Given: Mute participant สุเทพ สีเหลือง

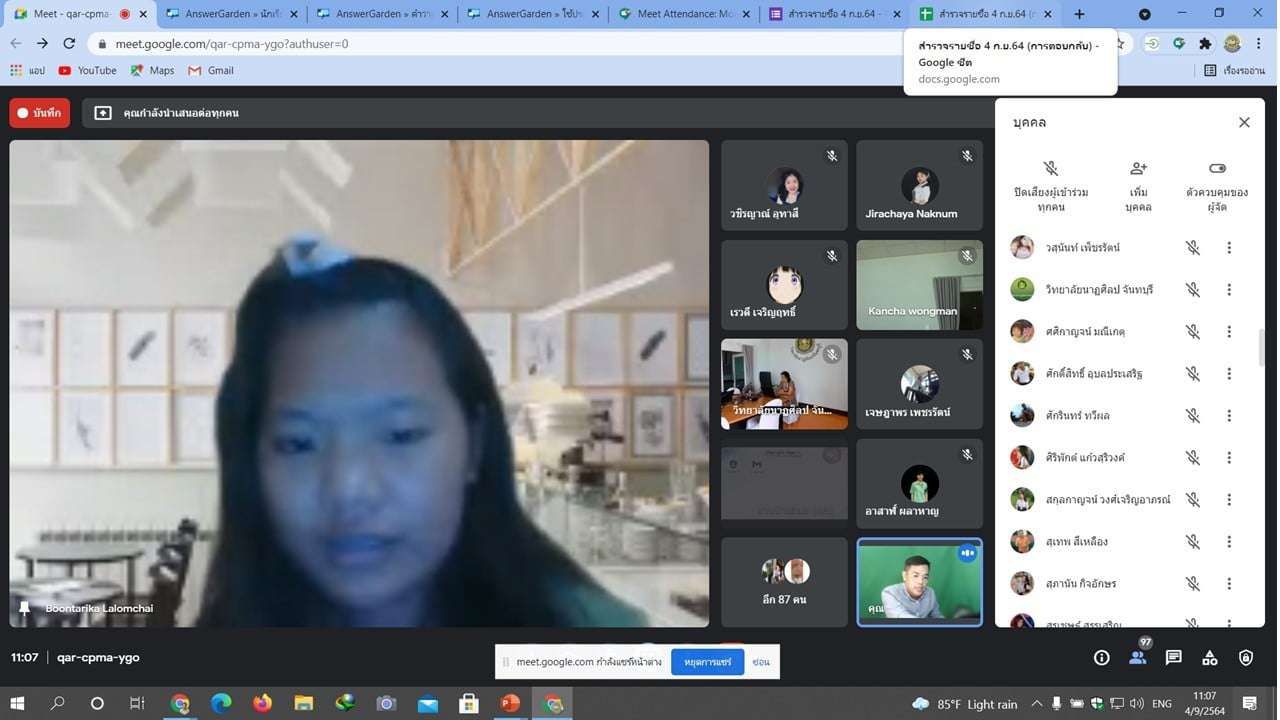Looking at the screenshot, I should point(1192,542).
